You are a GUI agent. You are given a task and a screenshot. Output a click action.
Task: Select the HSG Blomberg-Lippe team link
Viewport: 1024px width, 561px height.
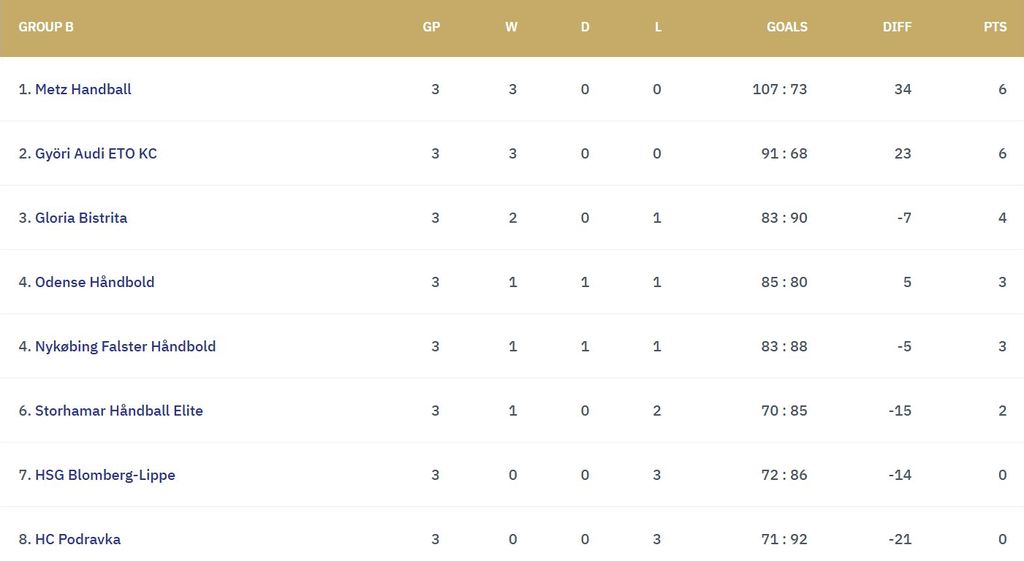(105, 475)
